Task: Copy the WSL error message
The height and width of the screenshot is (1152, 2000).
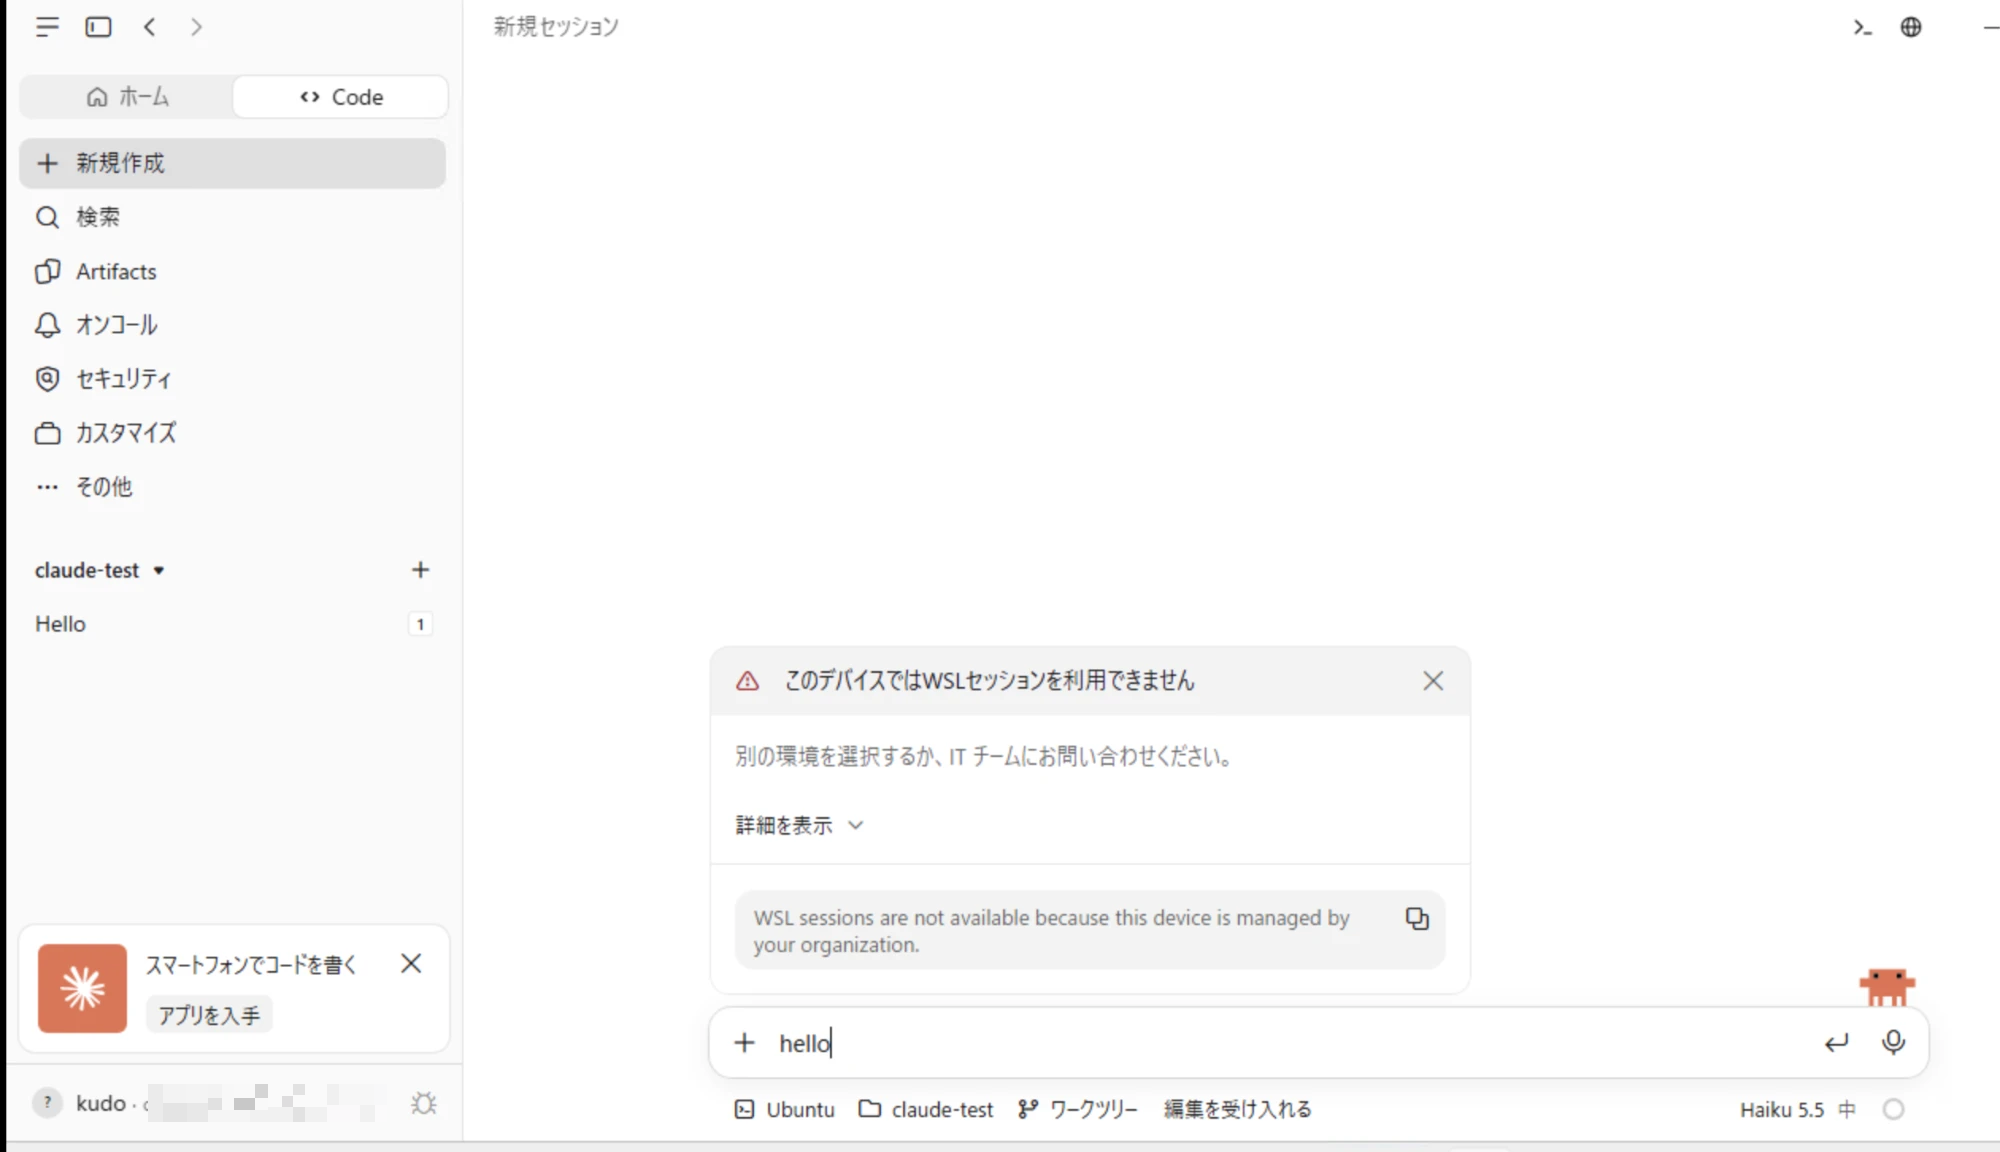Action: 1417,919
